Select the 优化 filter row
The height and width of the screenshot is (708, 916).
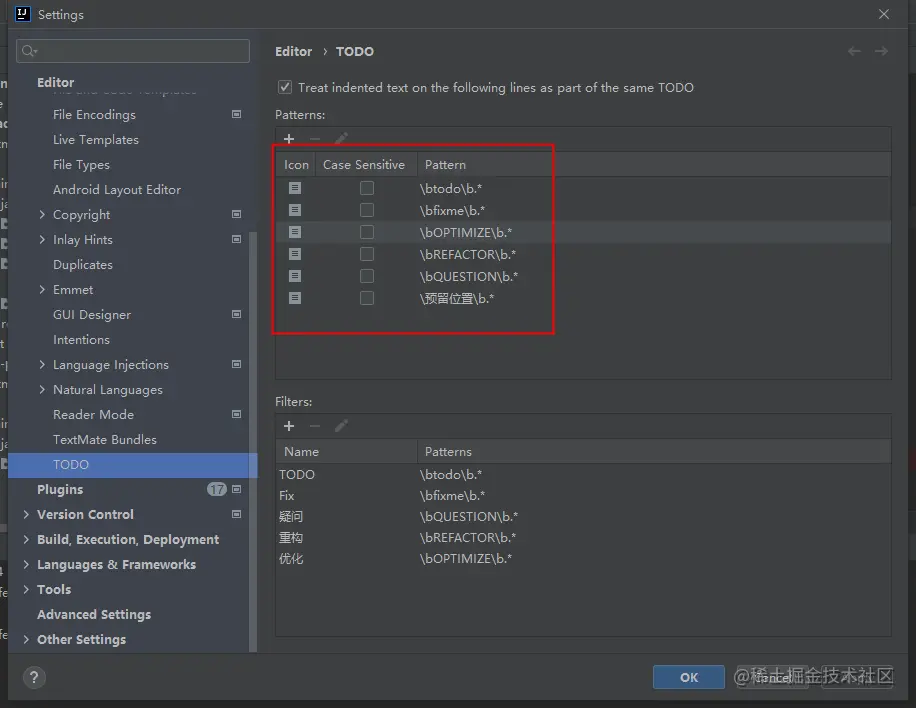point(583,558)
